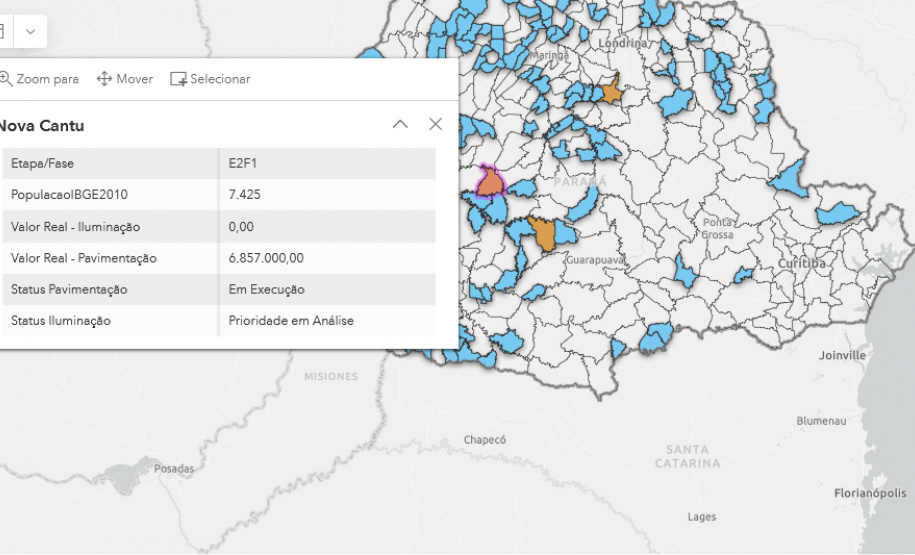915x555 pixels.
Task: Click the Londrina label on map
Action: (x=624, y=44)
